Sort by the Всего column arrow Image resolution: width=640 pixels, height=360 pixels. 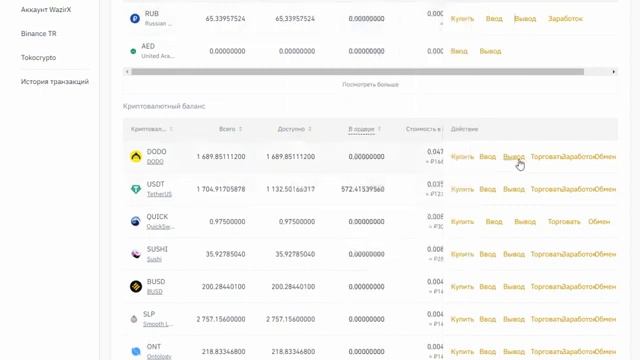coord(240,129)
